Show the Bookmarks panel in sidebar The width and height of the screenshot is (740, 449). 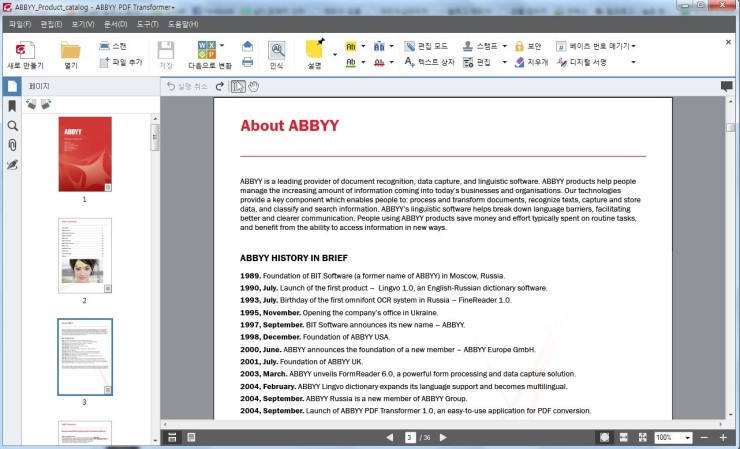12,106
